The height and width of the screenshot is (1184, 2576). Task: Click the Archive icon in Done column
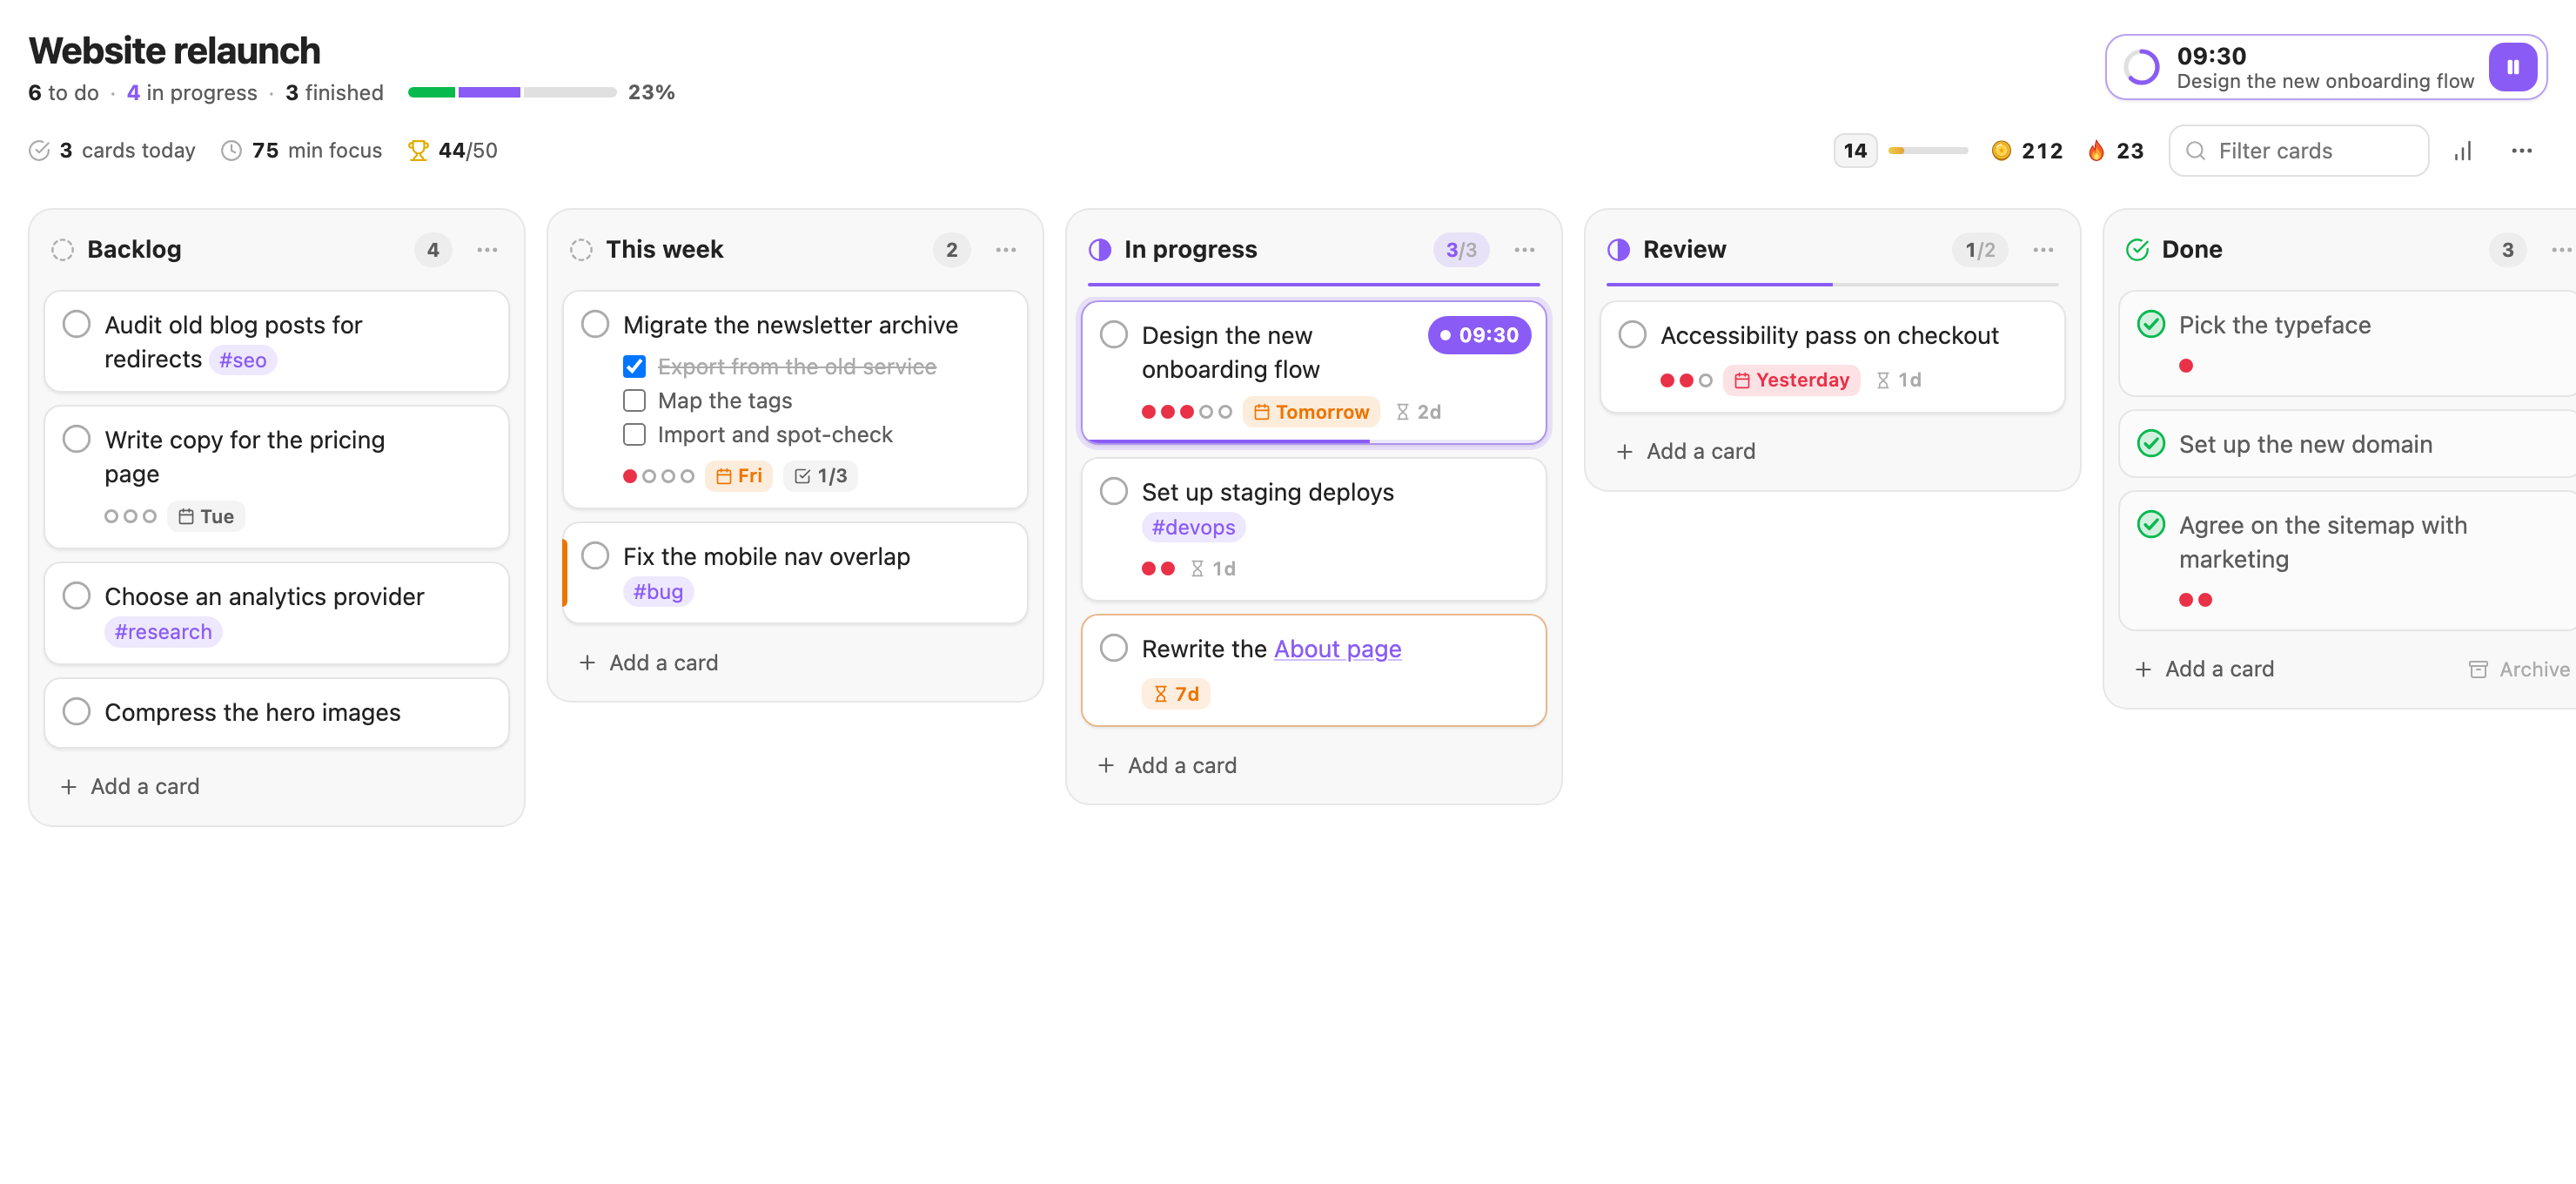(x=2477, y=669)
